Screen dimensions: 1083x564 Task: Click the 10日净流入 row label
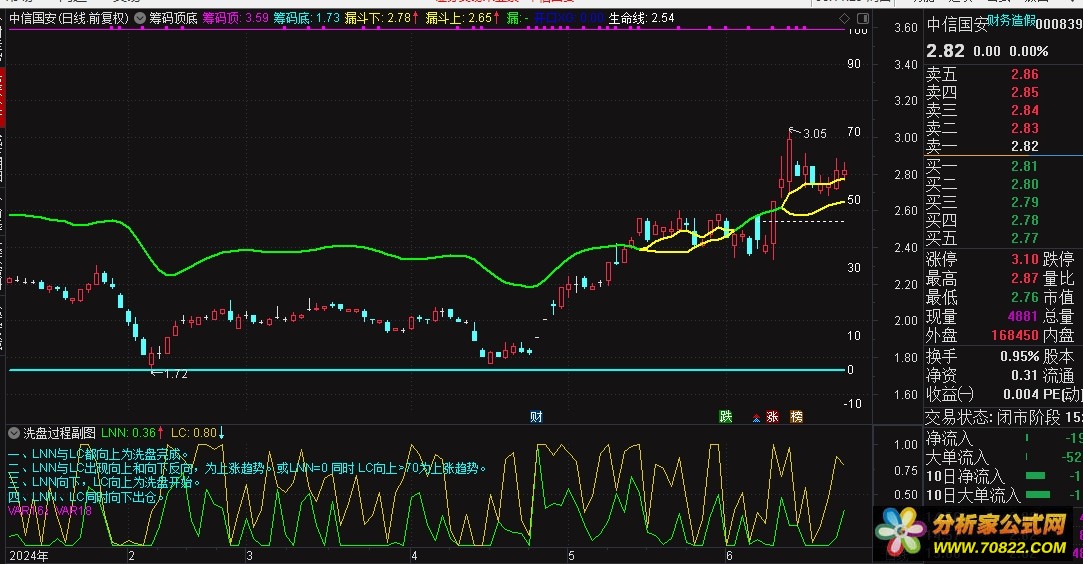pos(965,476)
